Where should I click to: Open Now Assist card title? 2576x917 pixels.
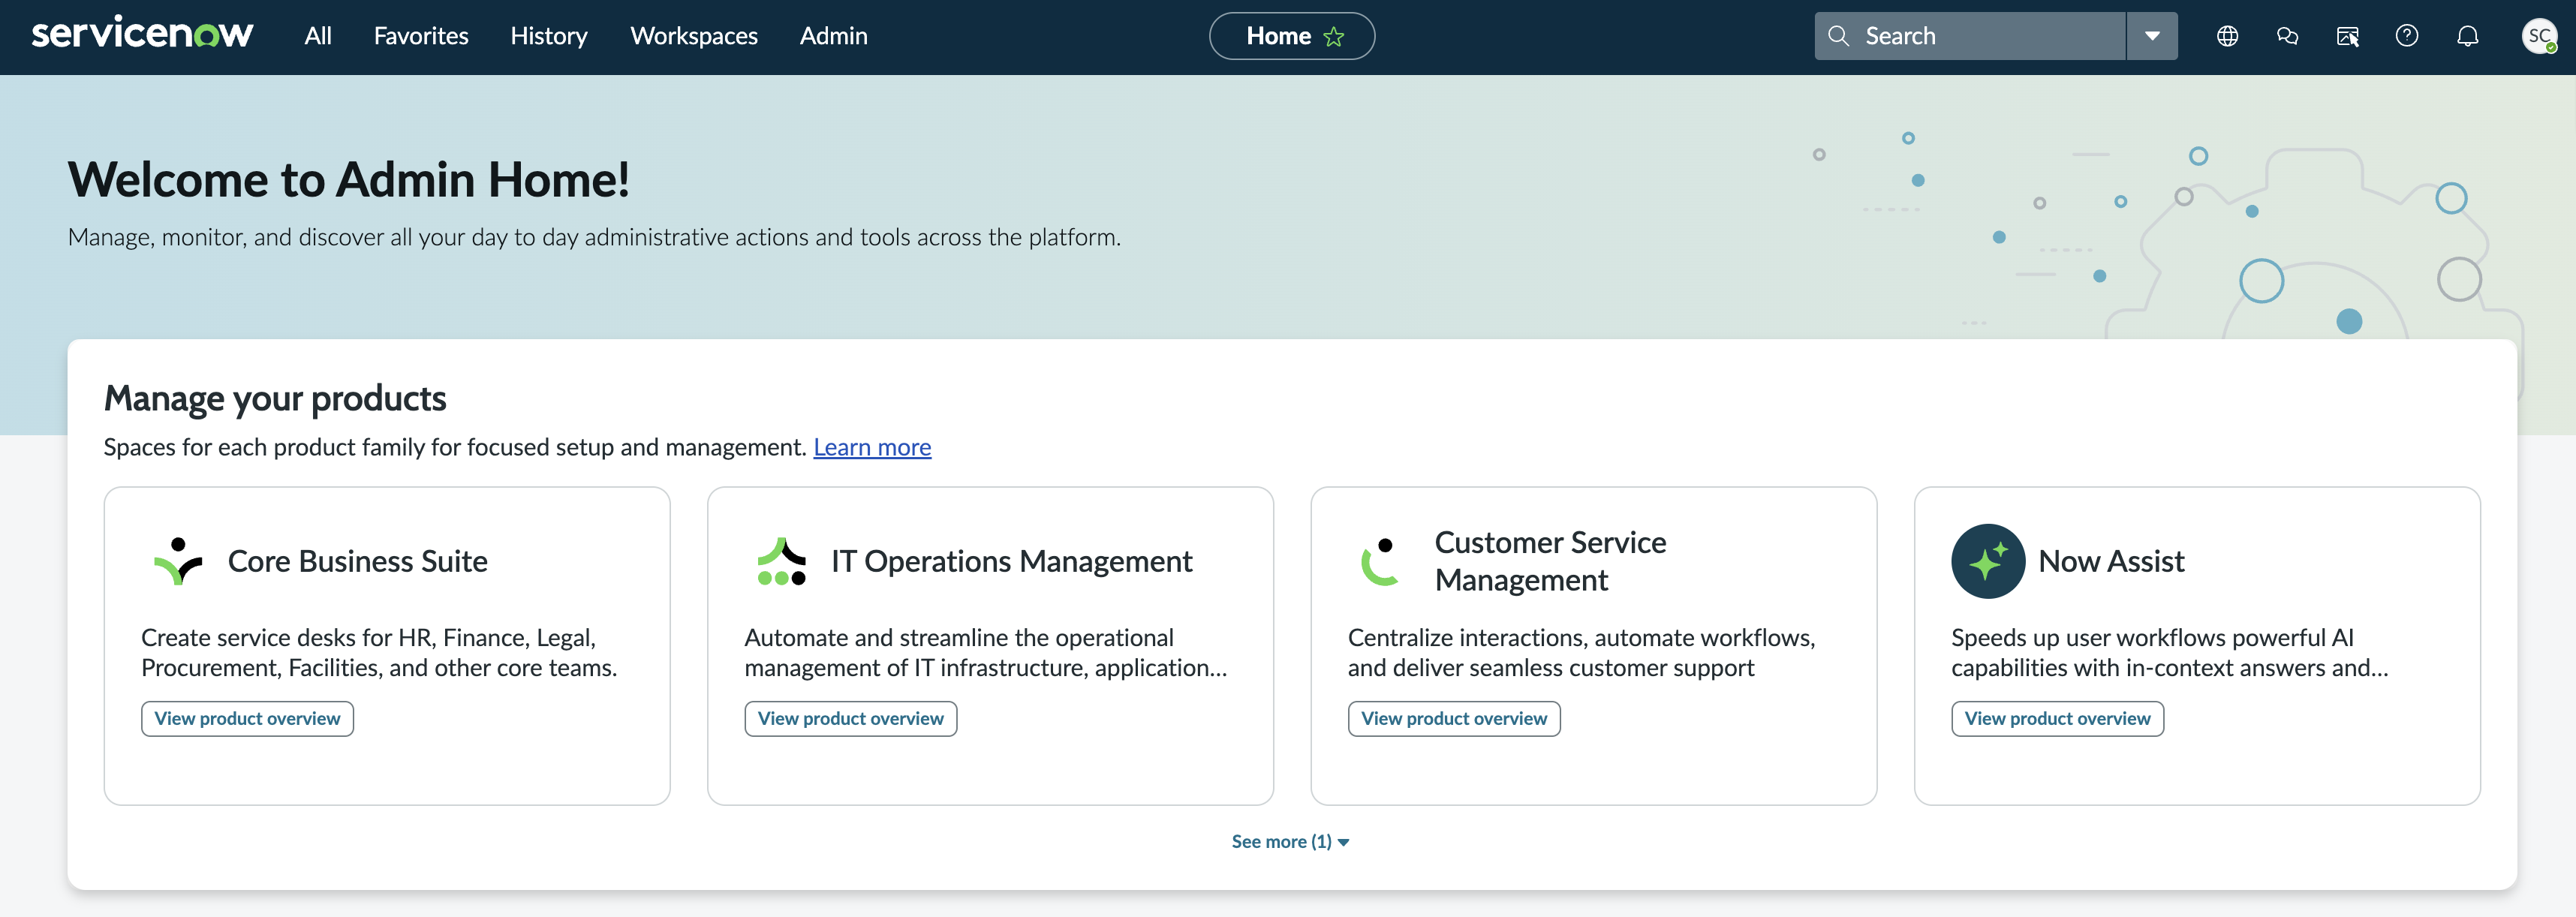click(2111, 561)
